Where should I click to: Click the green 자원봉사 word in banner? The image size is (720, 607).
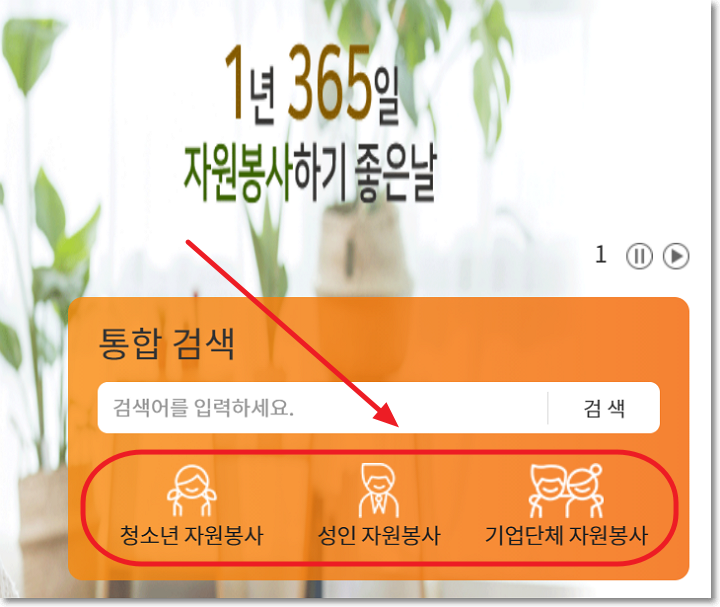pyautogui.click(x=238, y=174)
